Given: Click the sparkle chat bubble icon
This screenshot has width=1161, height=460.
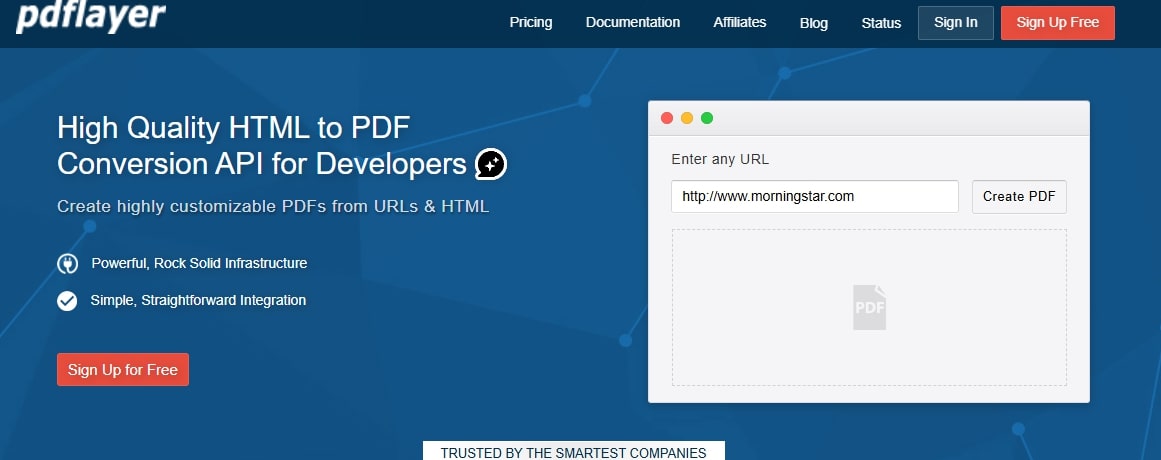Looking at the screenshot, I should point(491,164).
